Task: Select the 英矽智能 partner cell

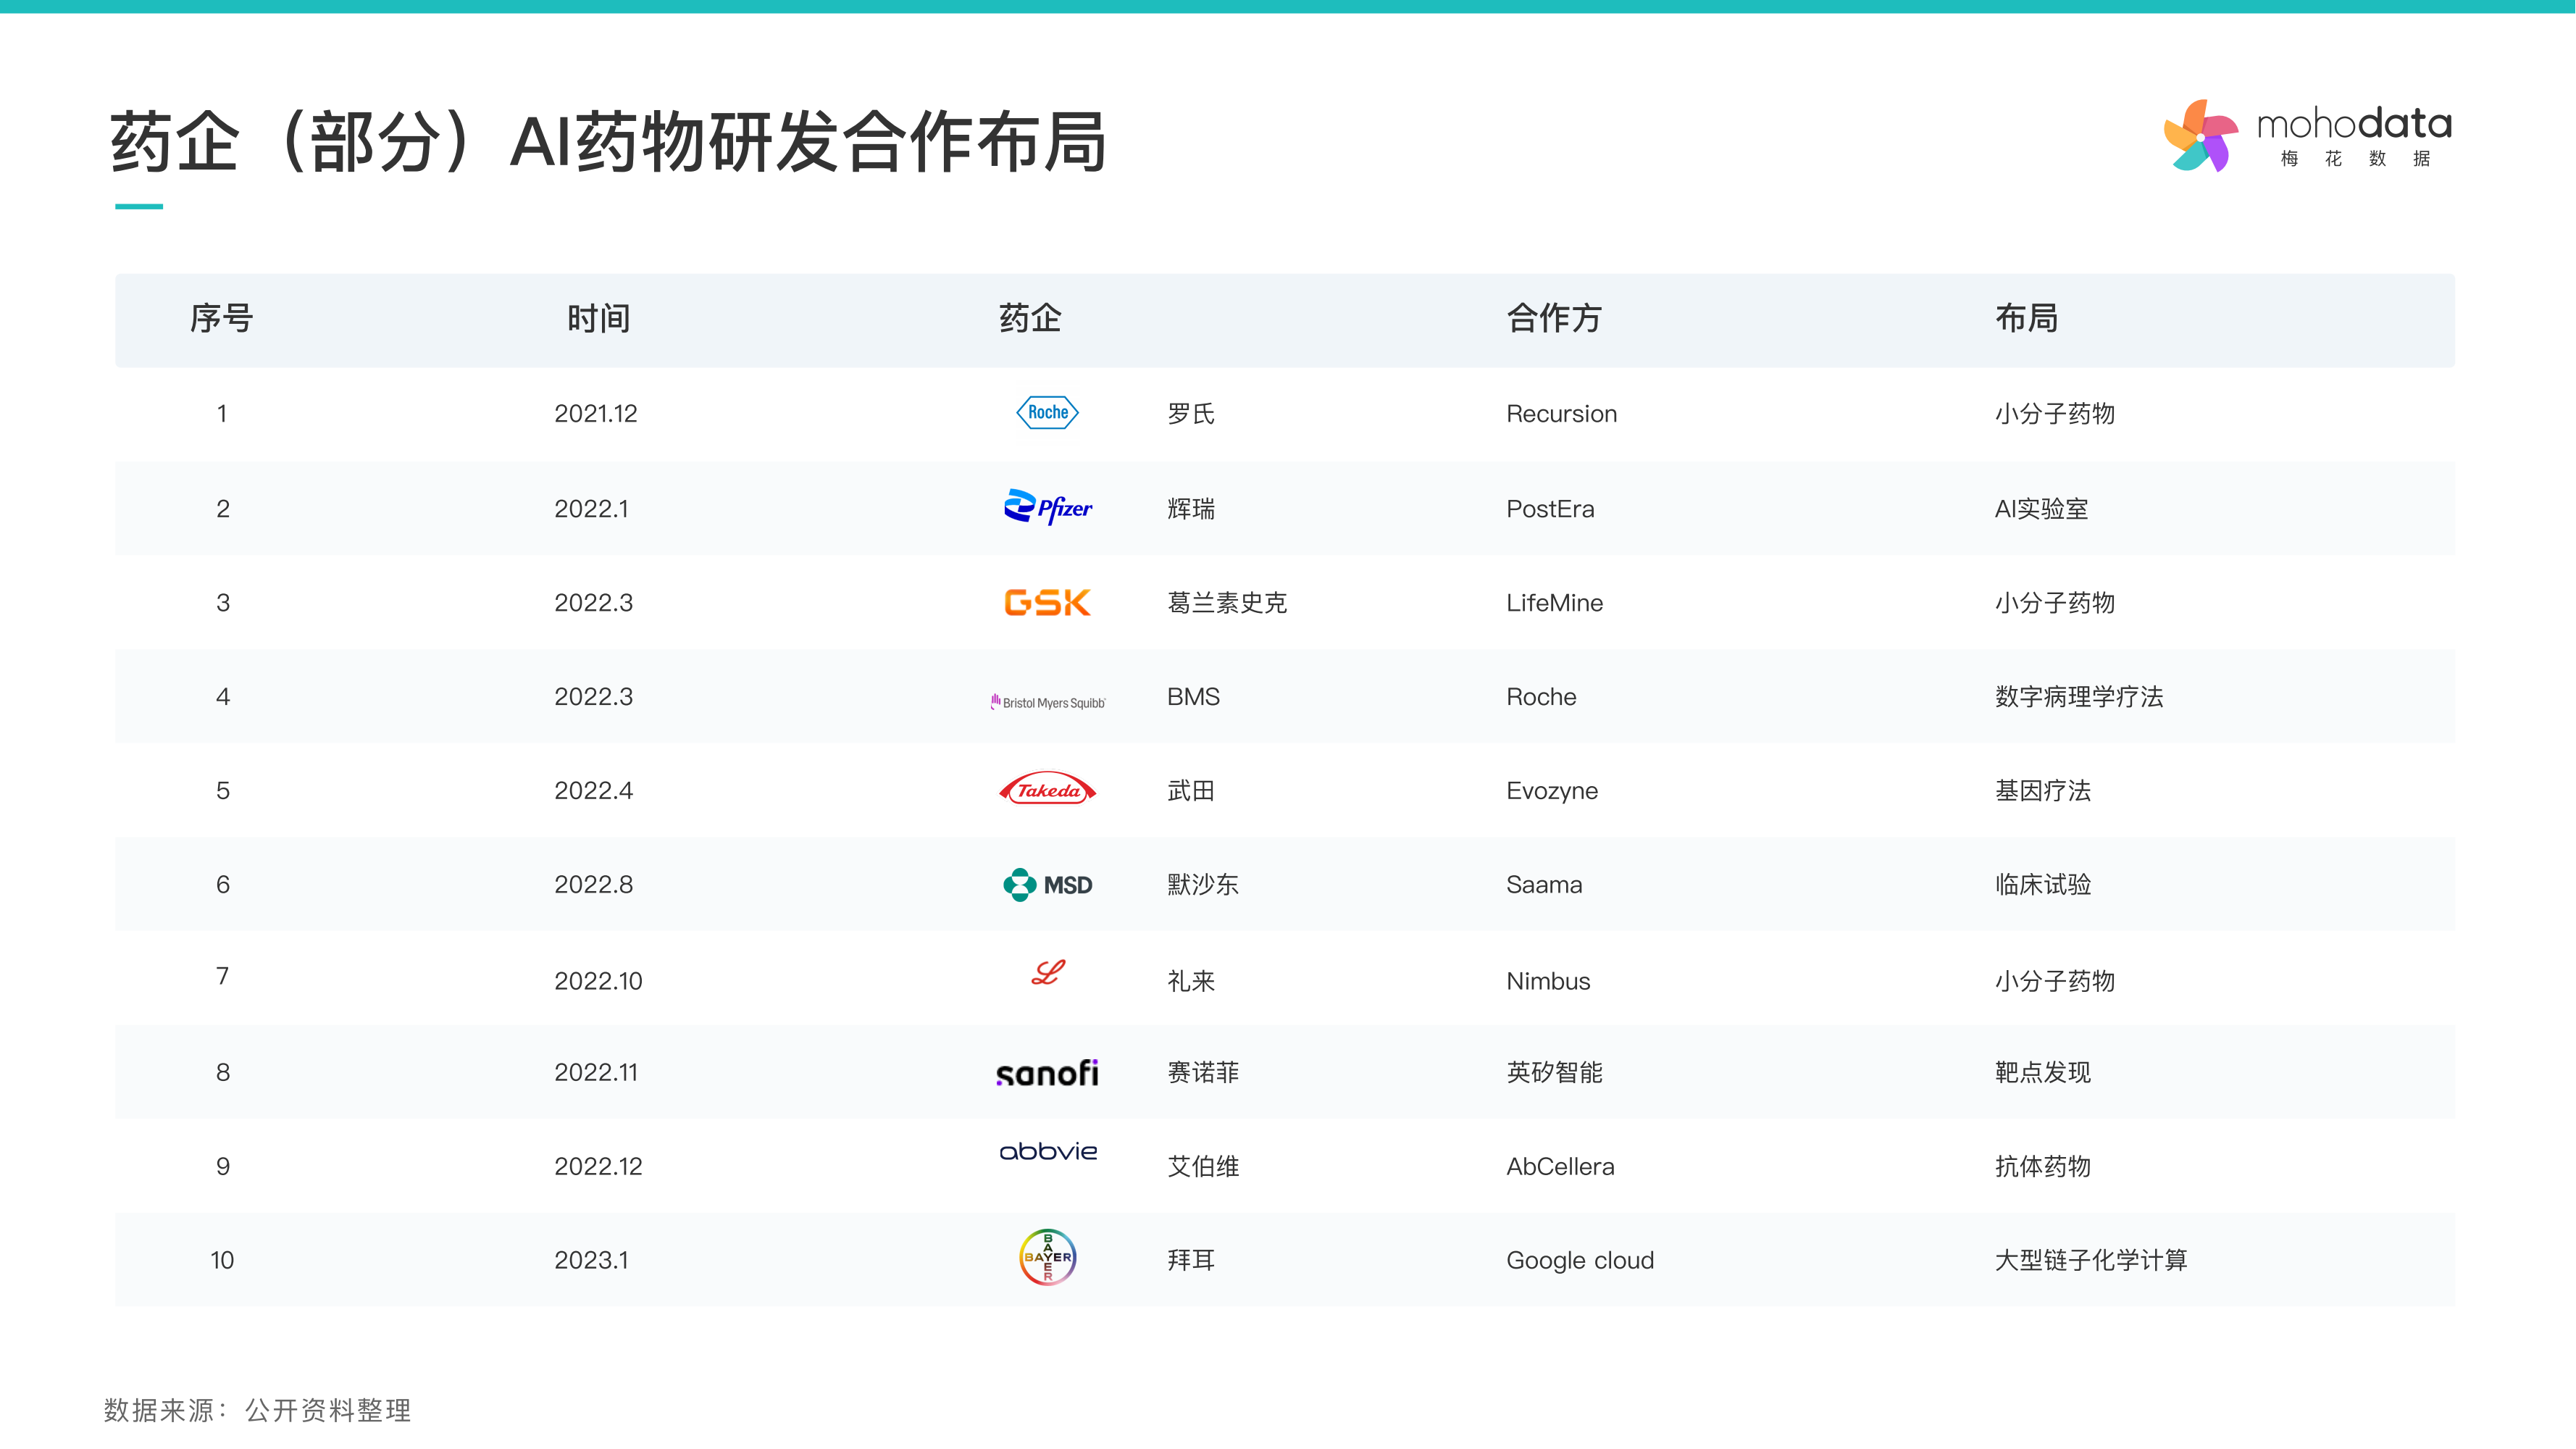Action: (x=1554, y=1073)
